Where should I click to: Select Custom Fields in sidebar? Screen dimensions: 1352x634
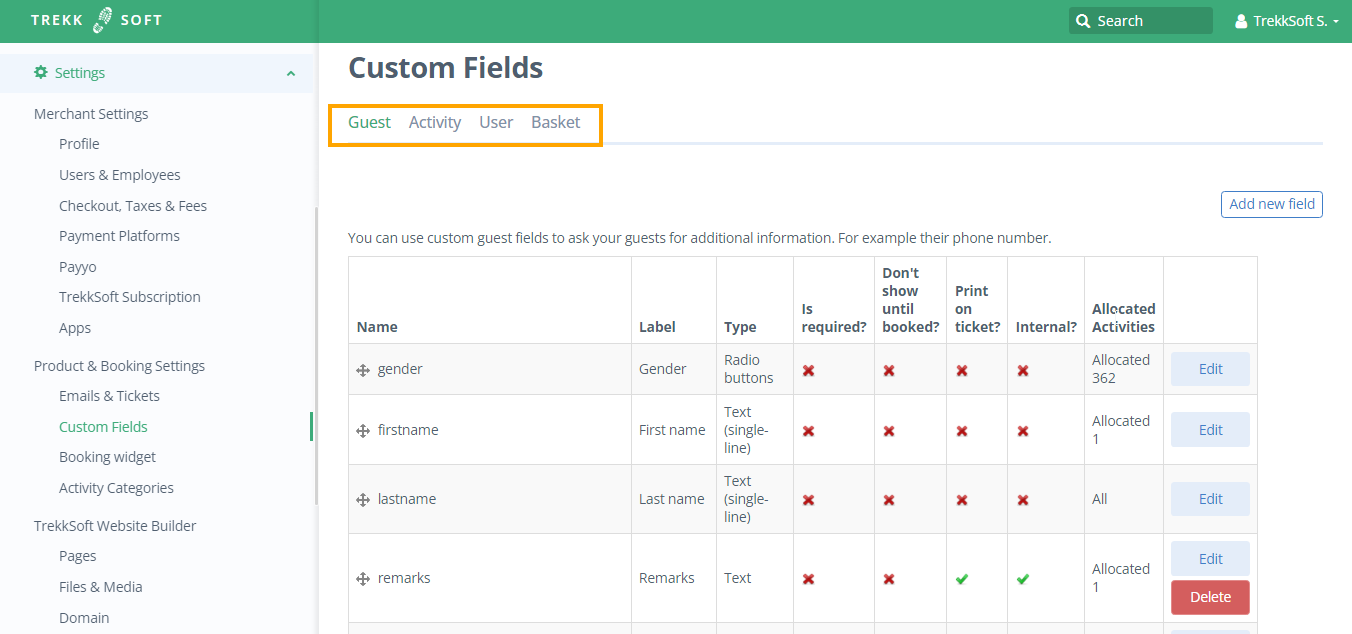pyautogui.click(x=103, y=427)
